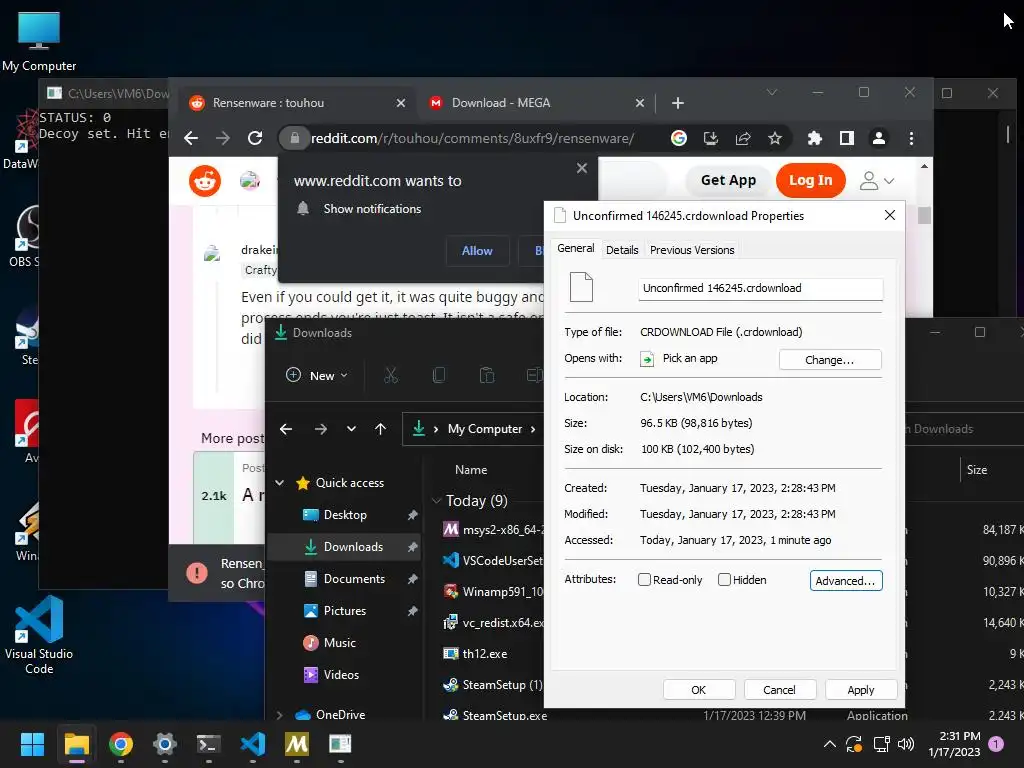Click the Paste icon in Downloads toolbar
The image size is (1024, 768).
point(487,376)
